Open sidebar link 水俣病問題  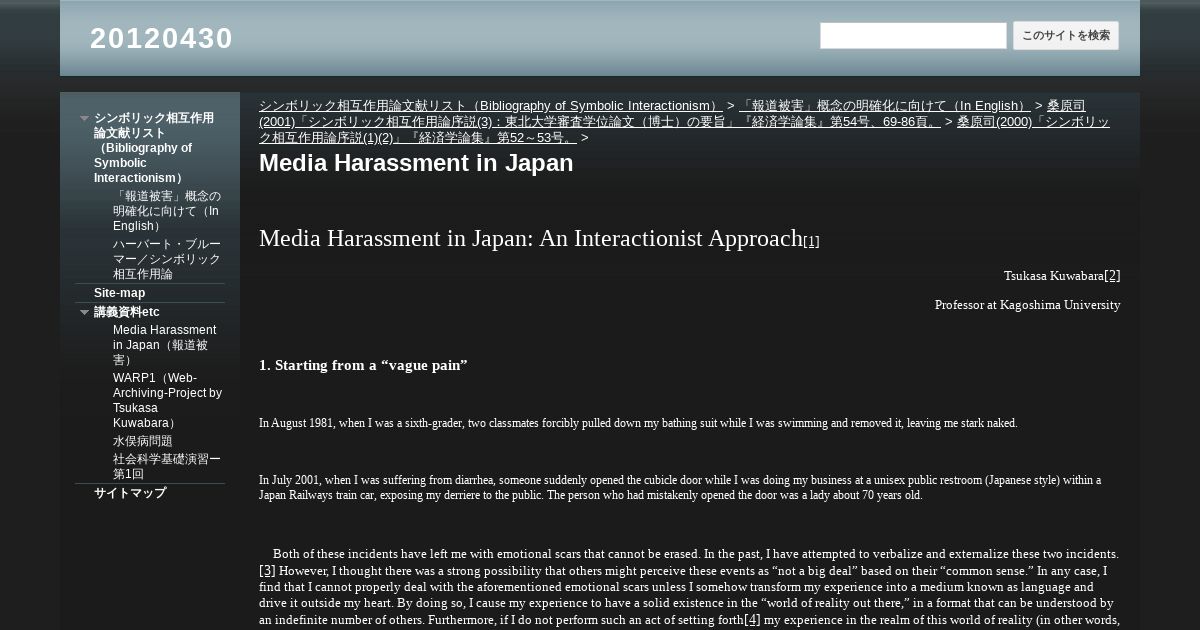[143, 441]
